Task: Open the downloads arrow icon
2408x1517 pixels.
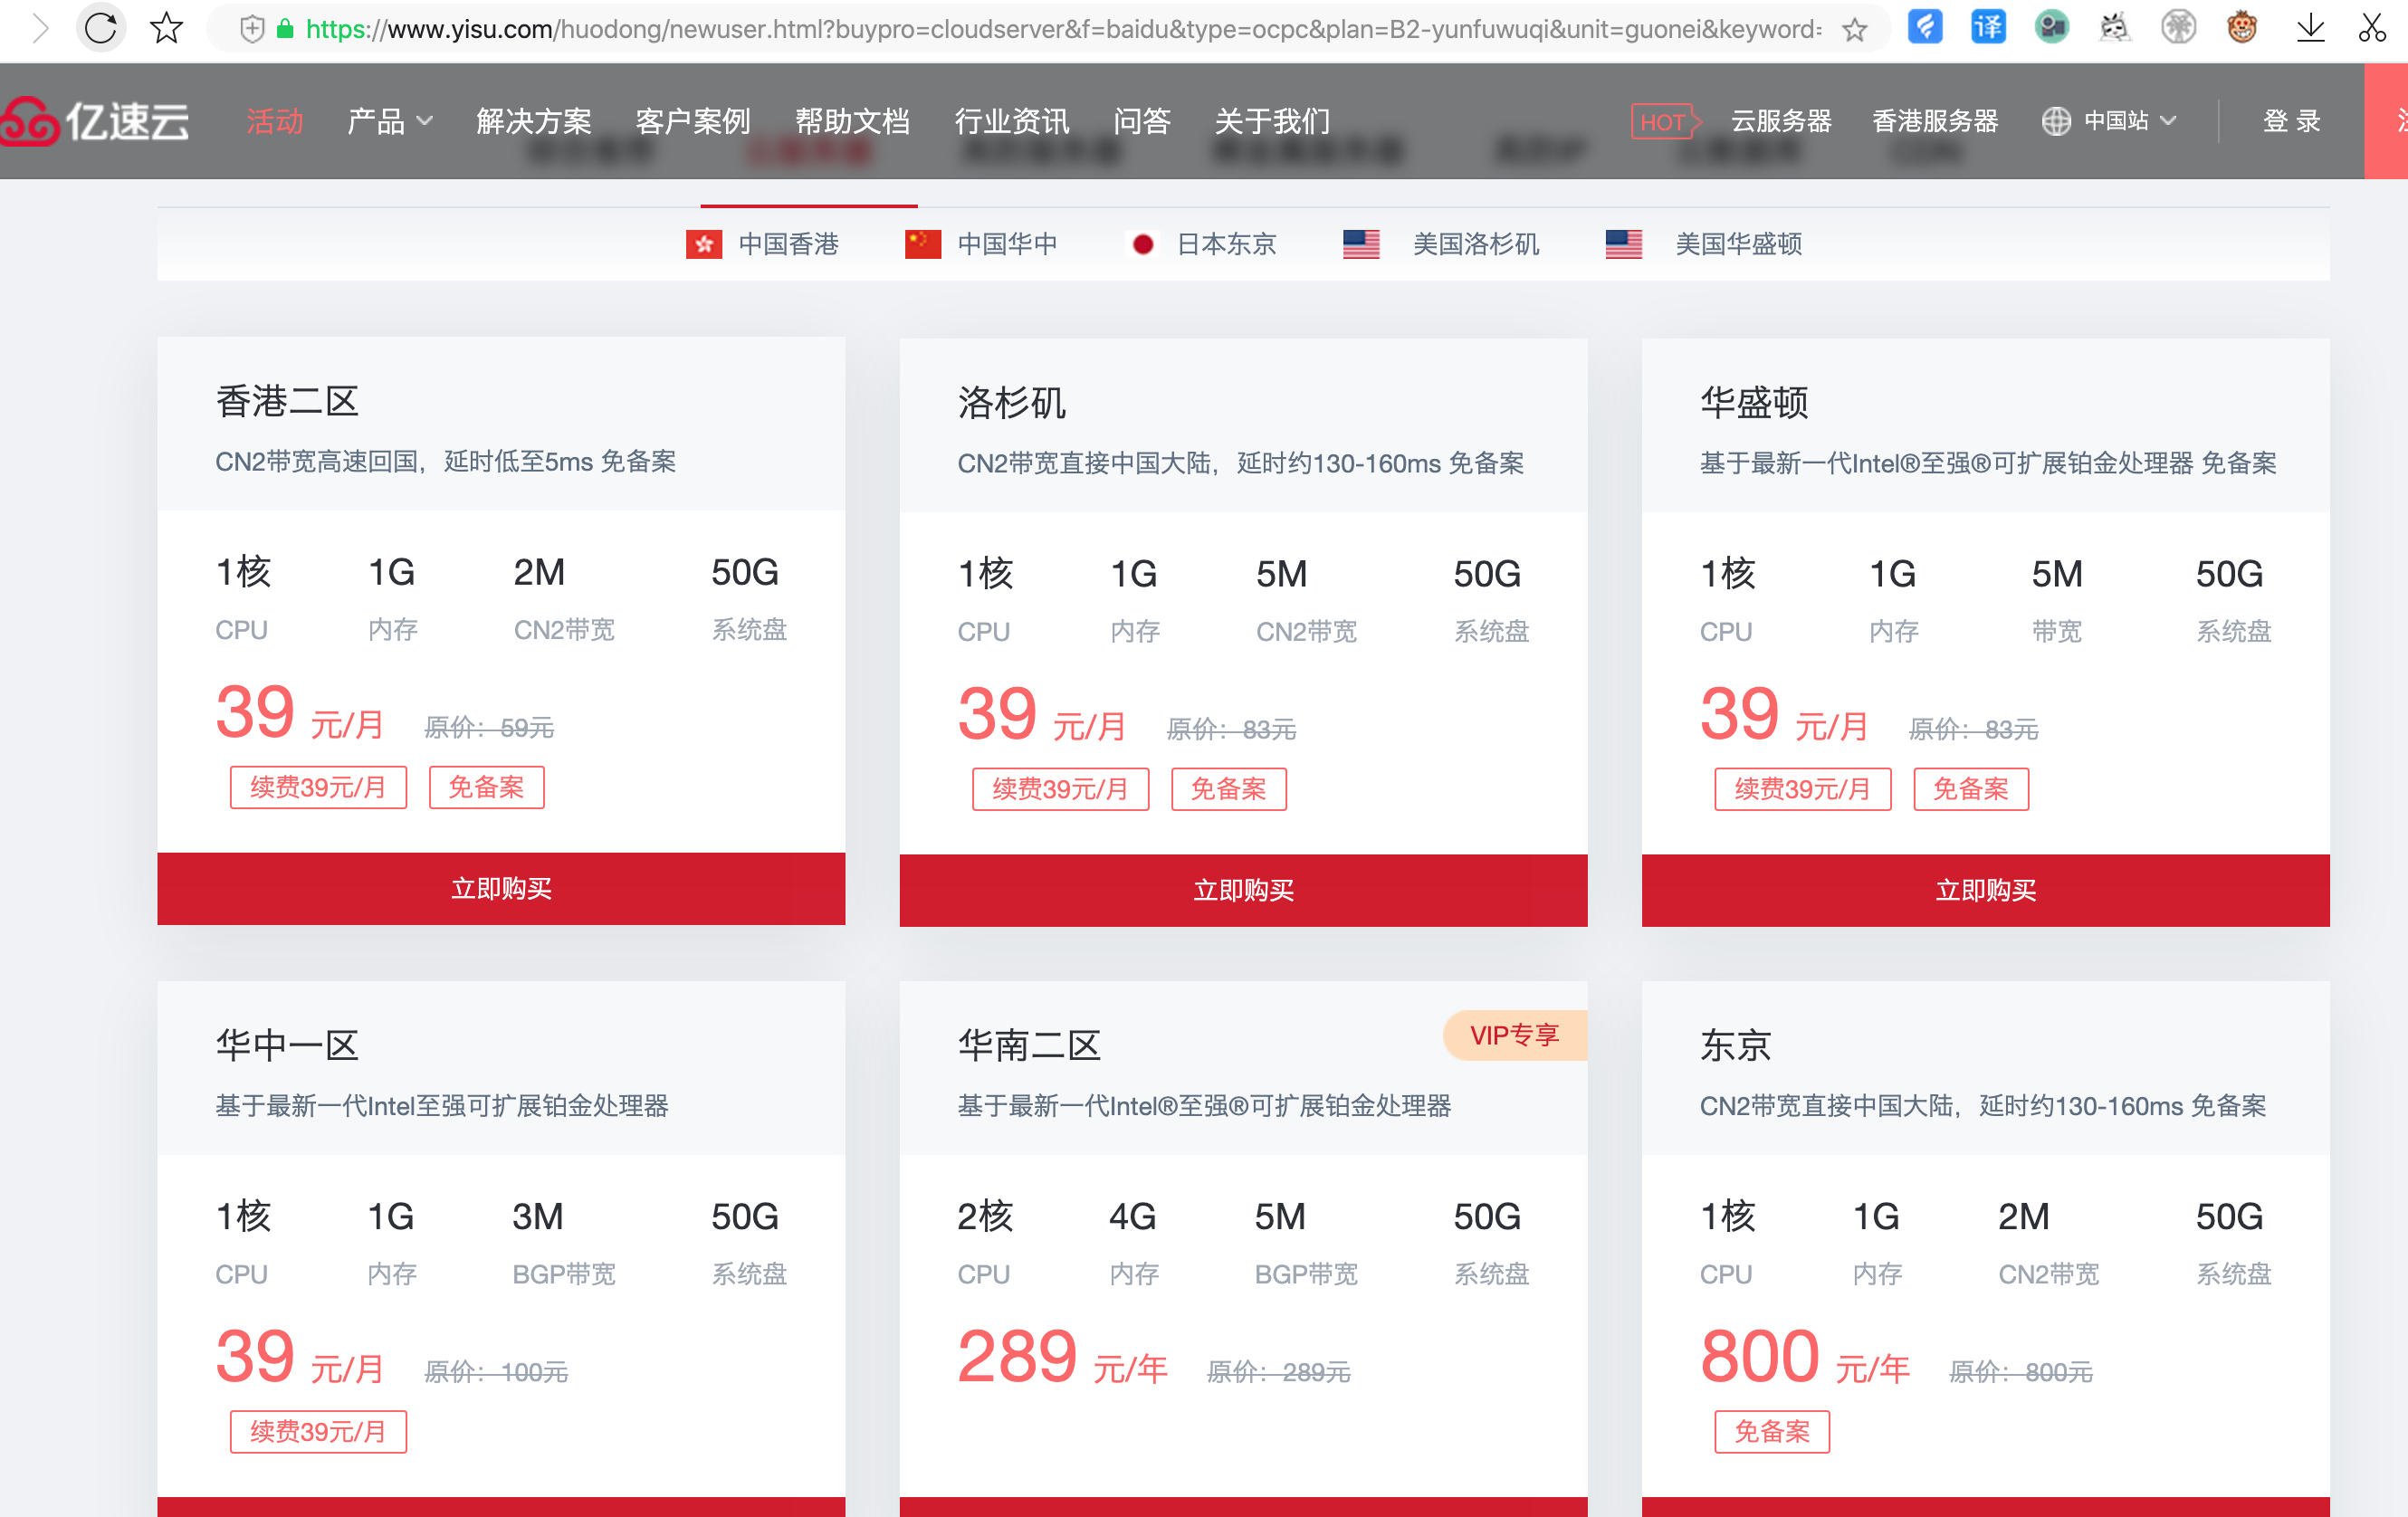Action: [x=2310, y=27]
